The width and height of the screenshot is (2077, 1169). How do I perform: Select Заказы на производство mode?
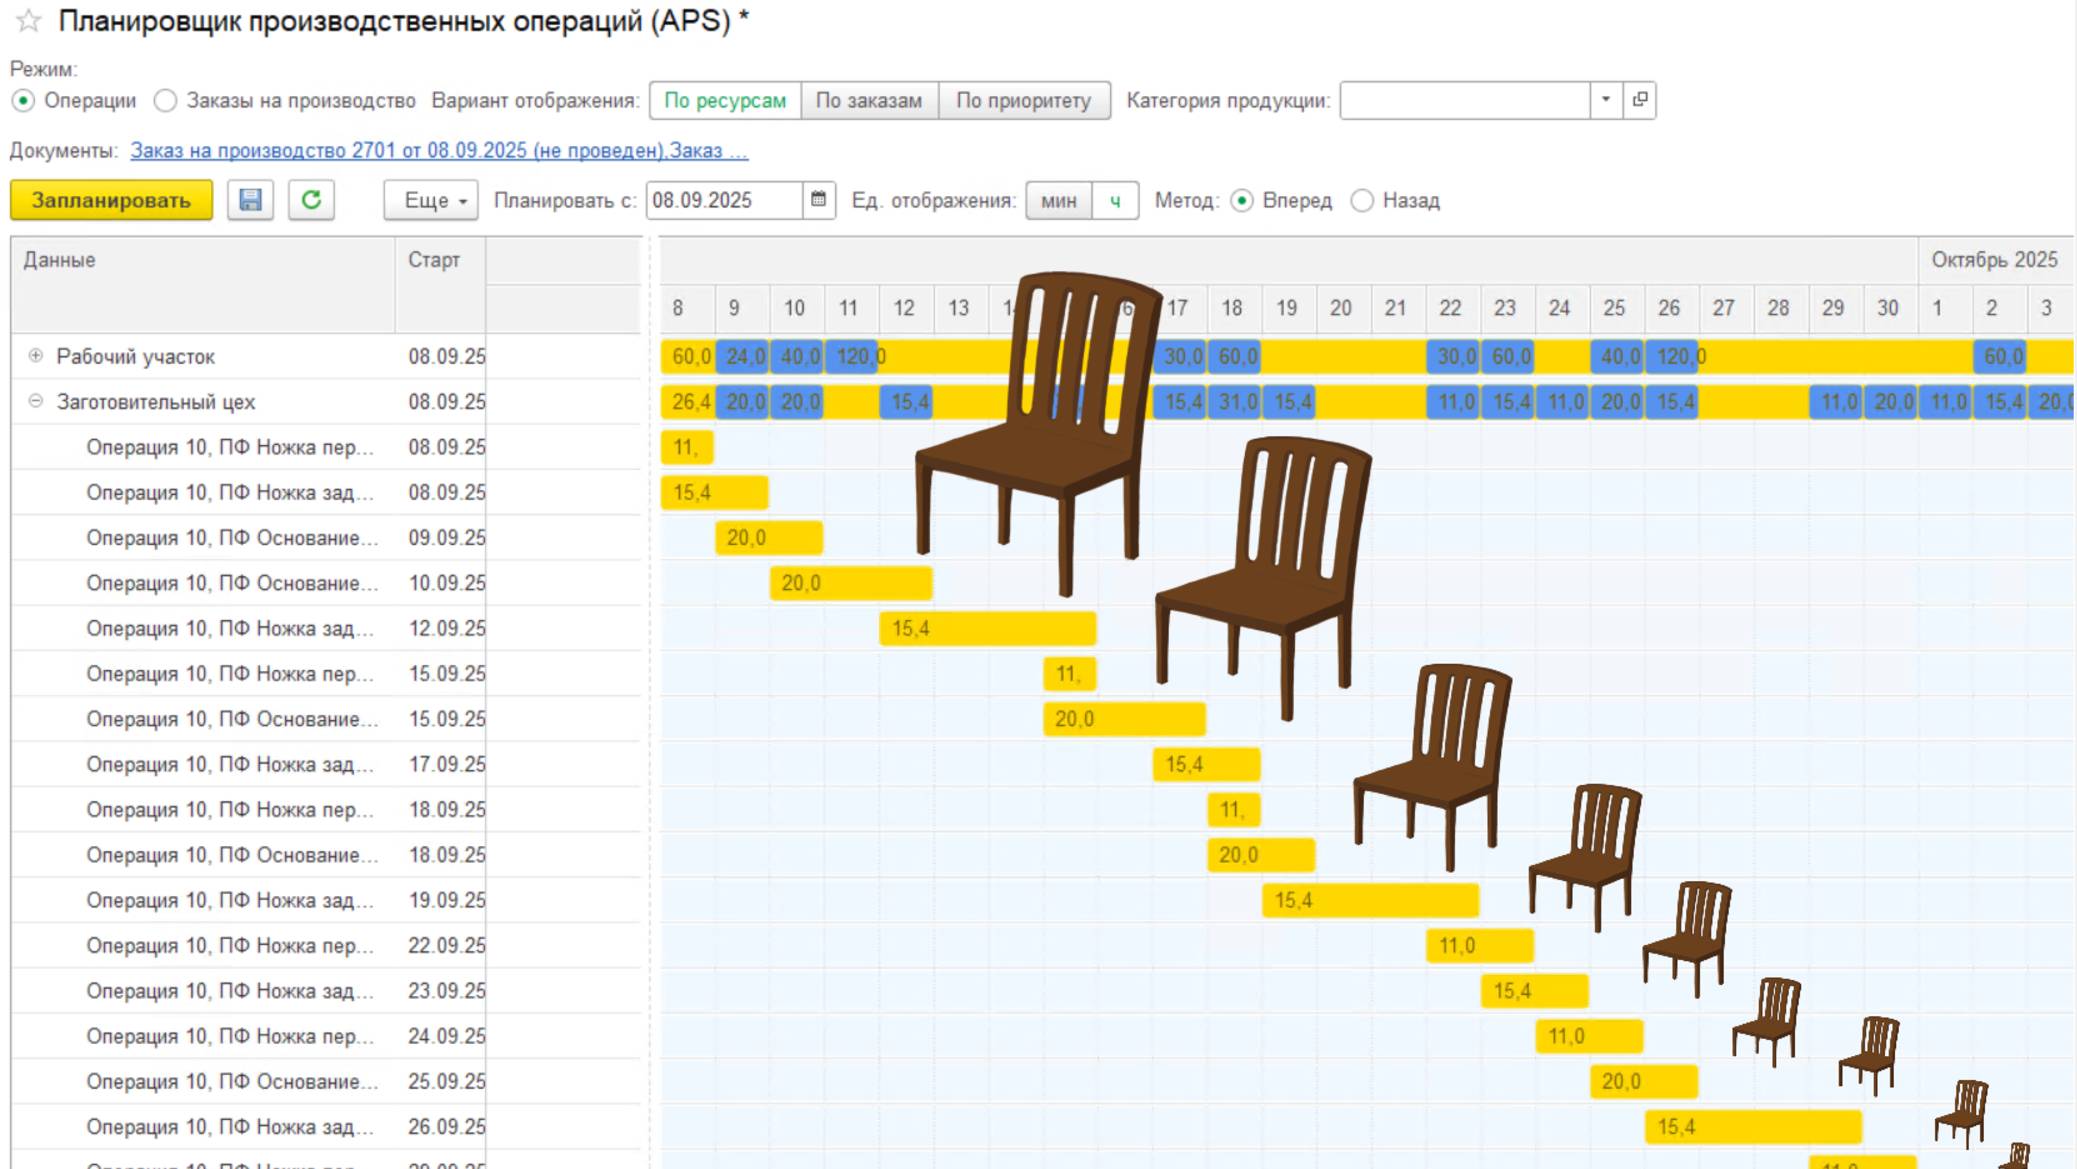coord(166,101)
